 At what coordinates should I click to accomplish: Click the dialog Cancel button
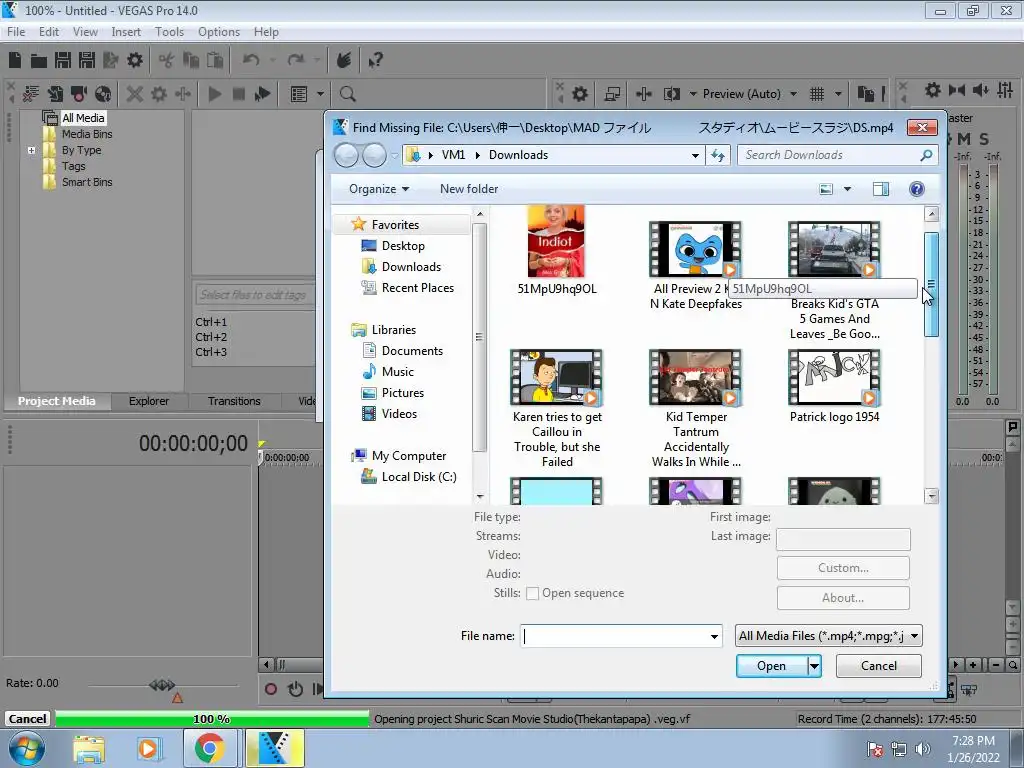tap(878, 666)
